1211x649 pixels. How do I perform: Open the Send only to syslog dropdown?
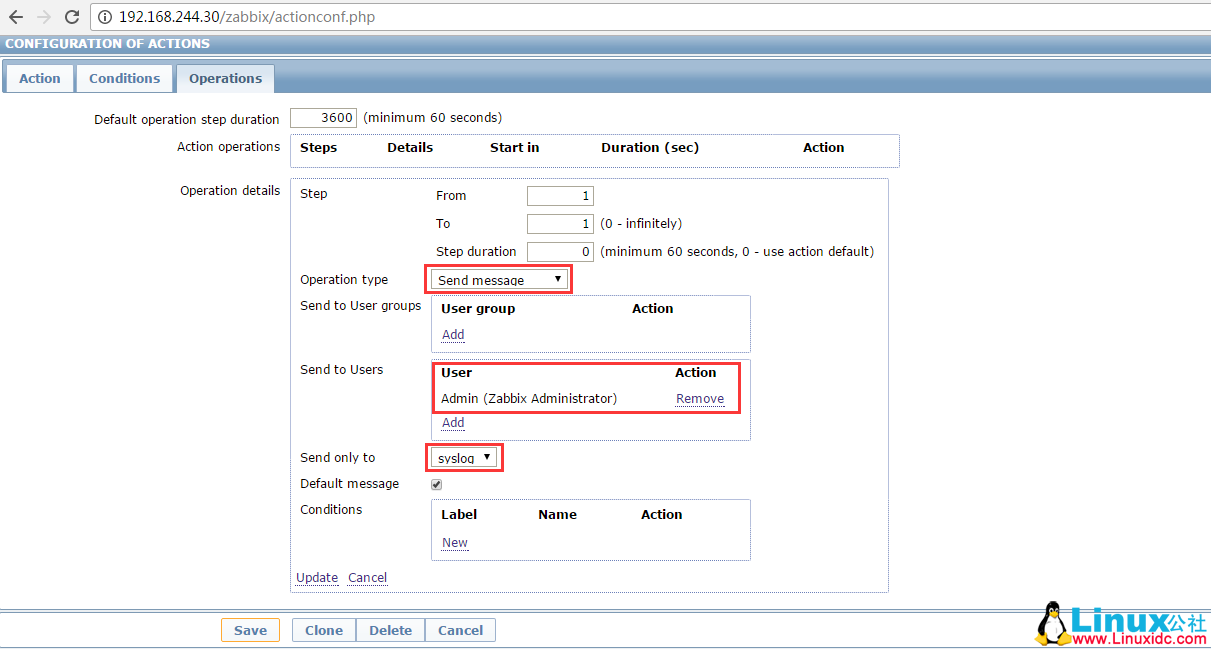tap(463, 457)
